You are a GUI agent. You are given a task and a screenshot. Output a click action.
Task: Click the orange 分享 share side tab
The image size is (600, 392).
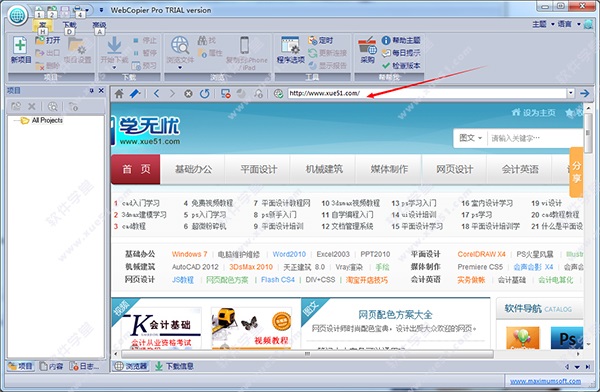pyautogui.click(x=576, y=172)
